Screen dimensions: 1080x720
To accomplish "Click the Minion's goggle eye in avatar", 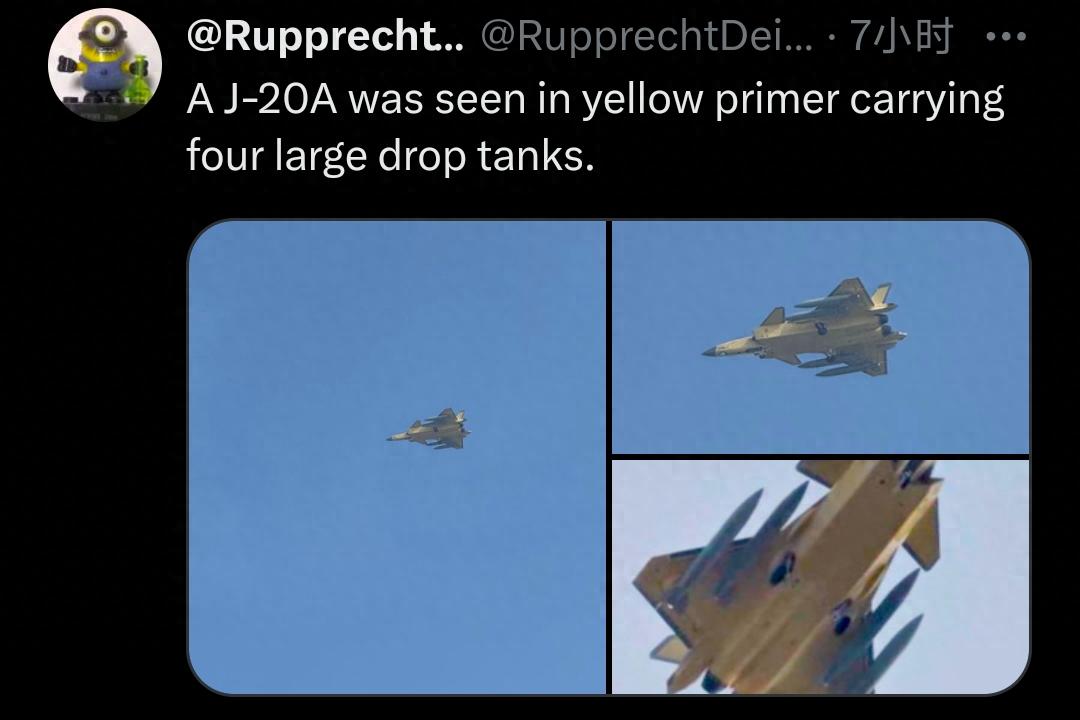I will (x=105, y=30).
